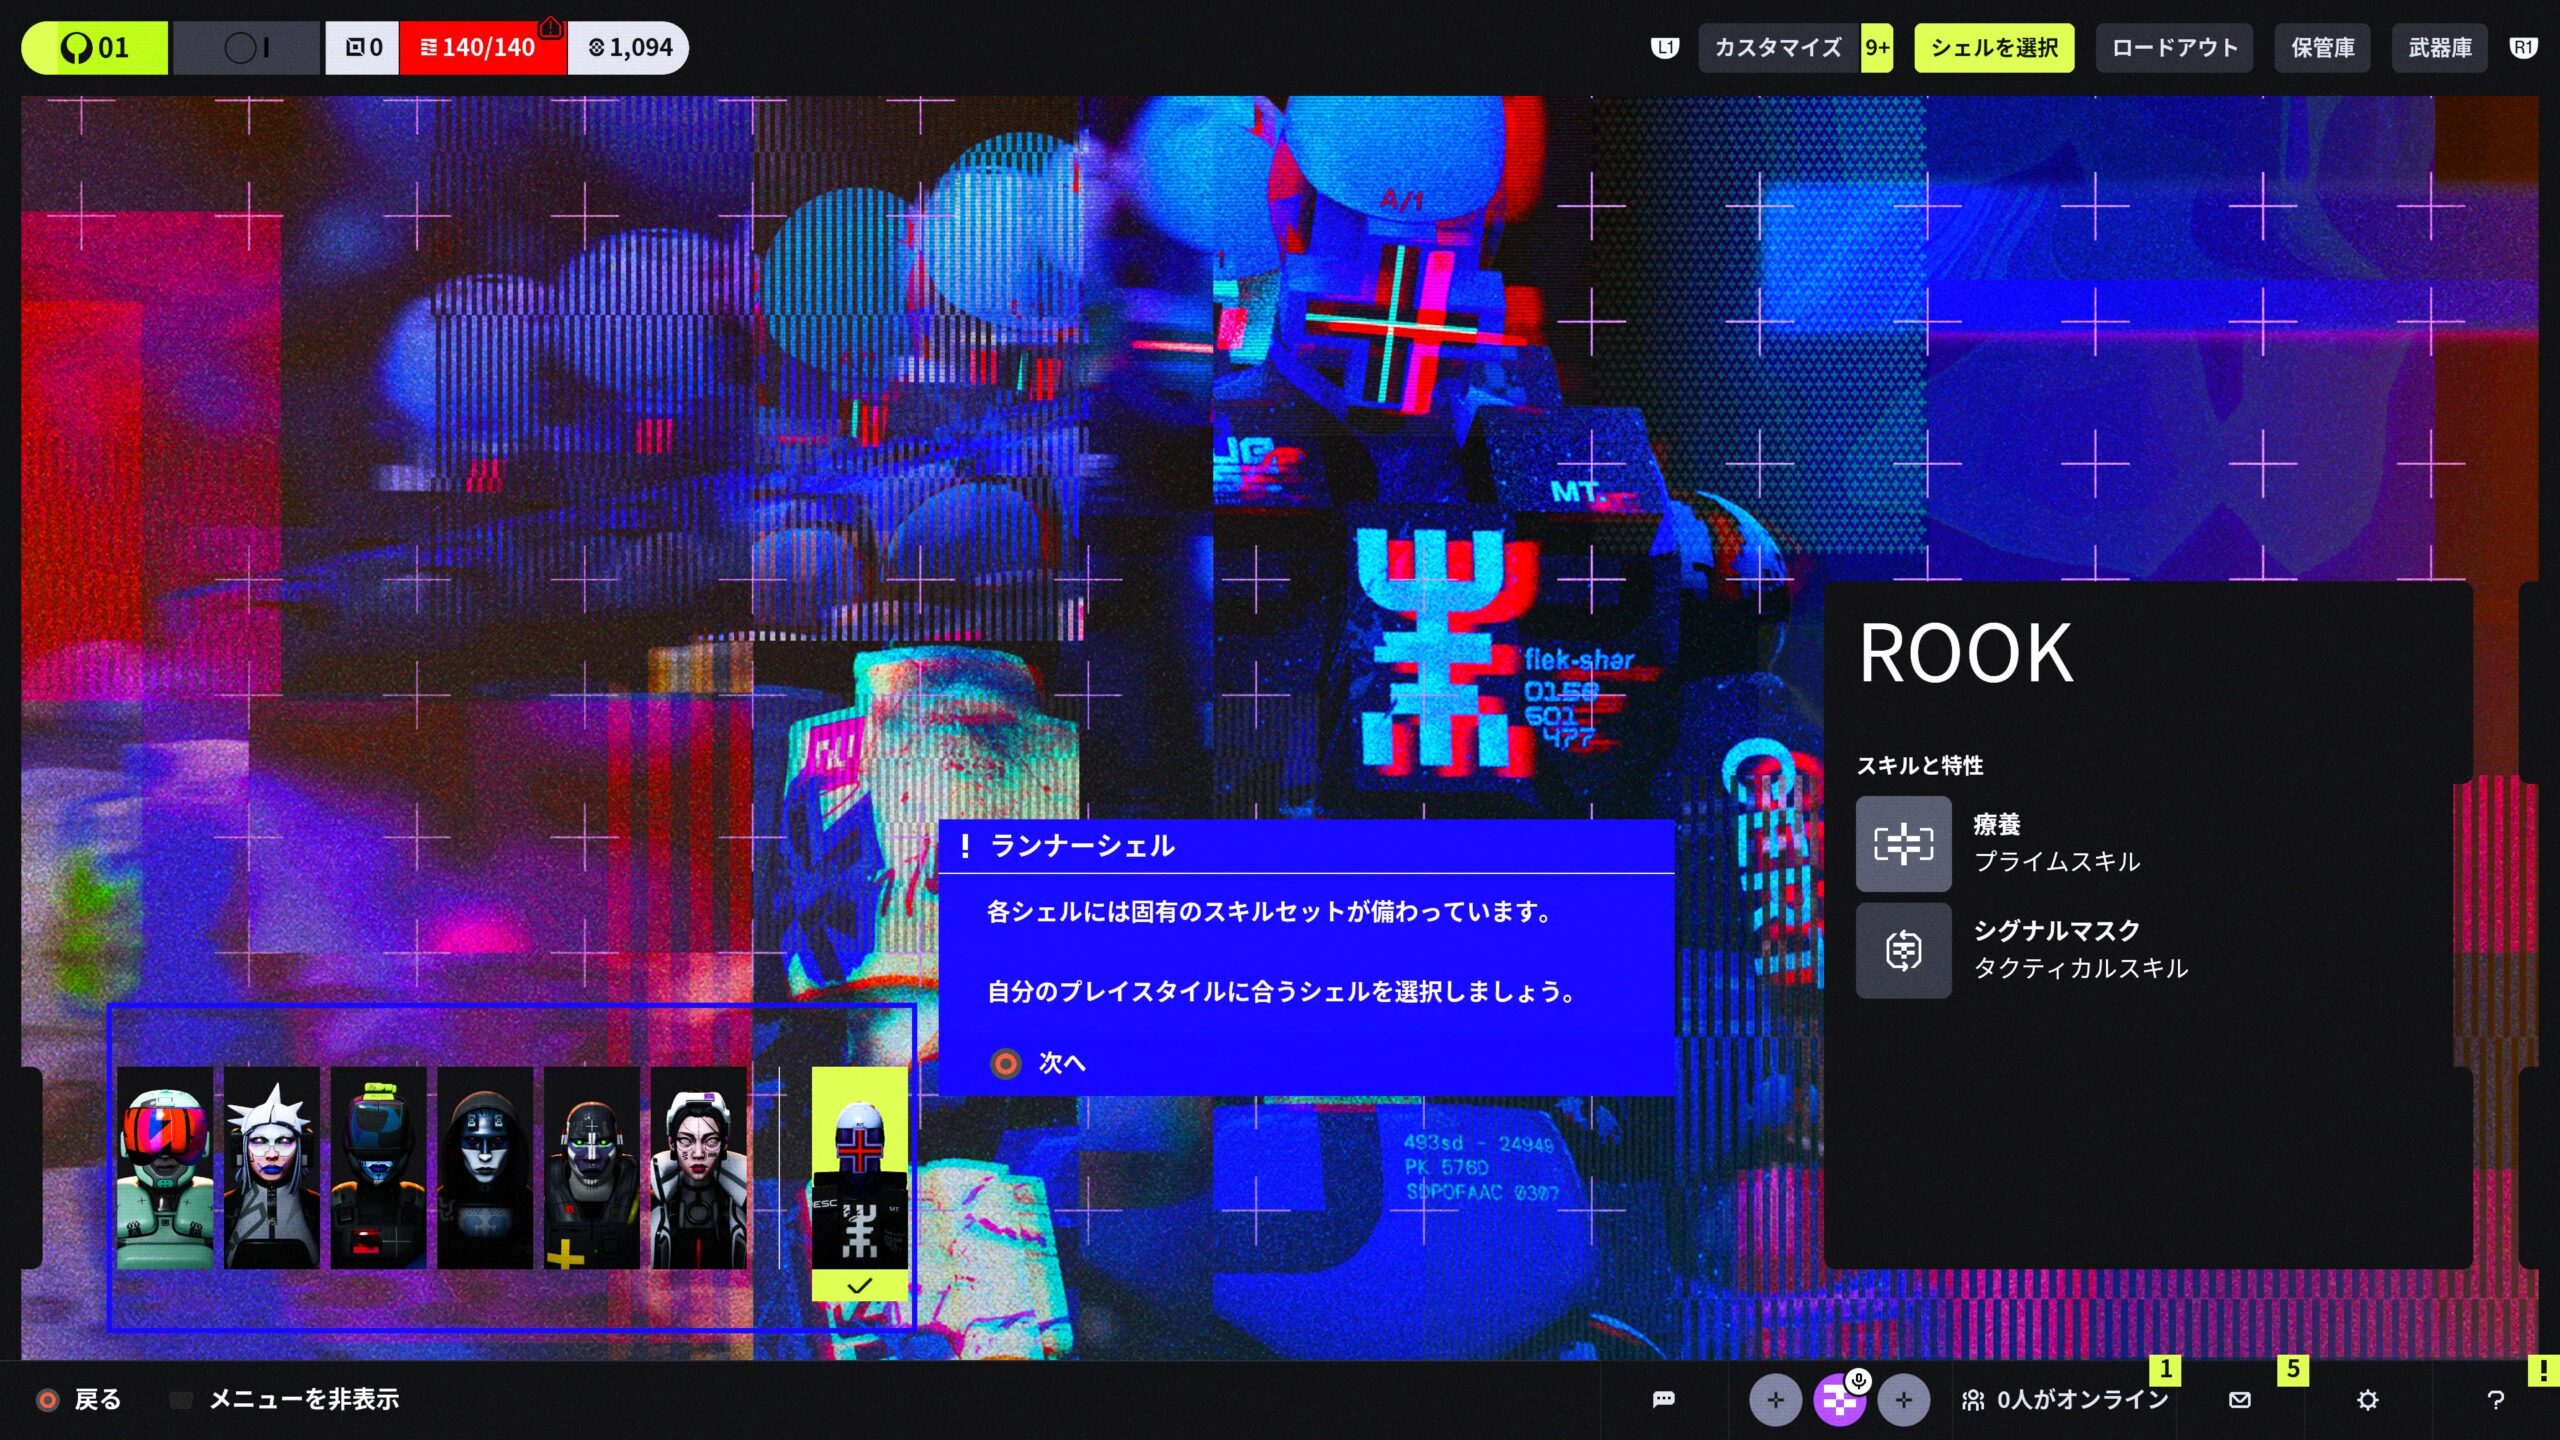Select the green-suited shell with red visor
The width and height of the screenshot is (2560, 1440).
165,1167
